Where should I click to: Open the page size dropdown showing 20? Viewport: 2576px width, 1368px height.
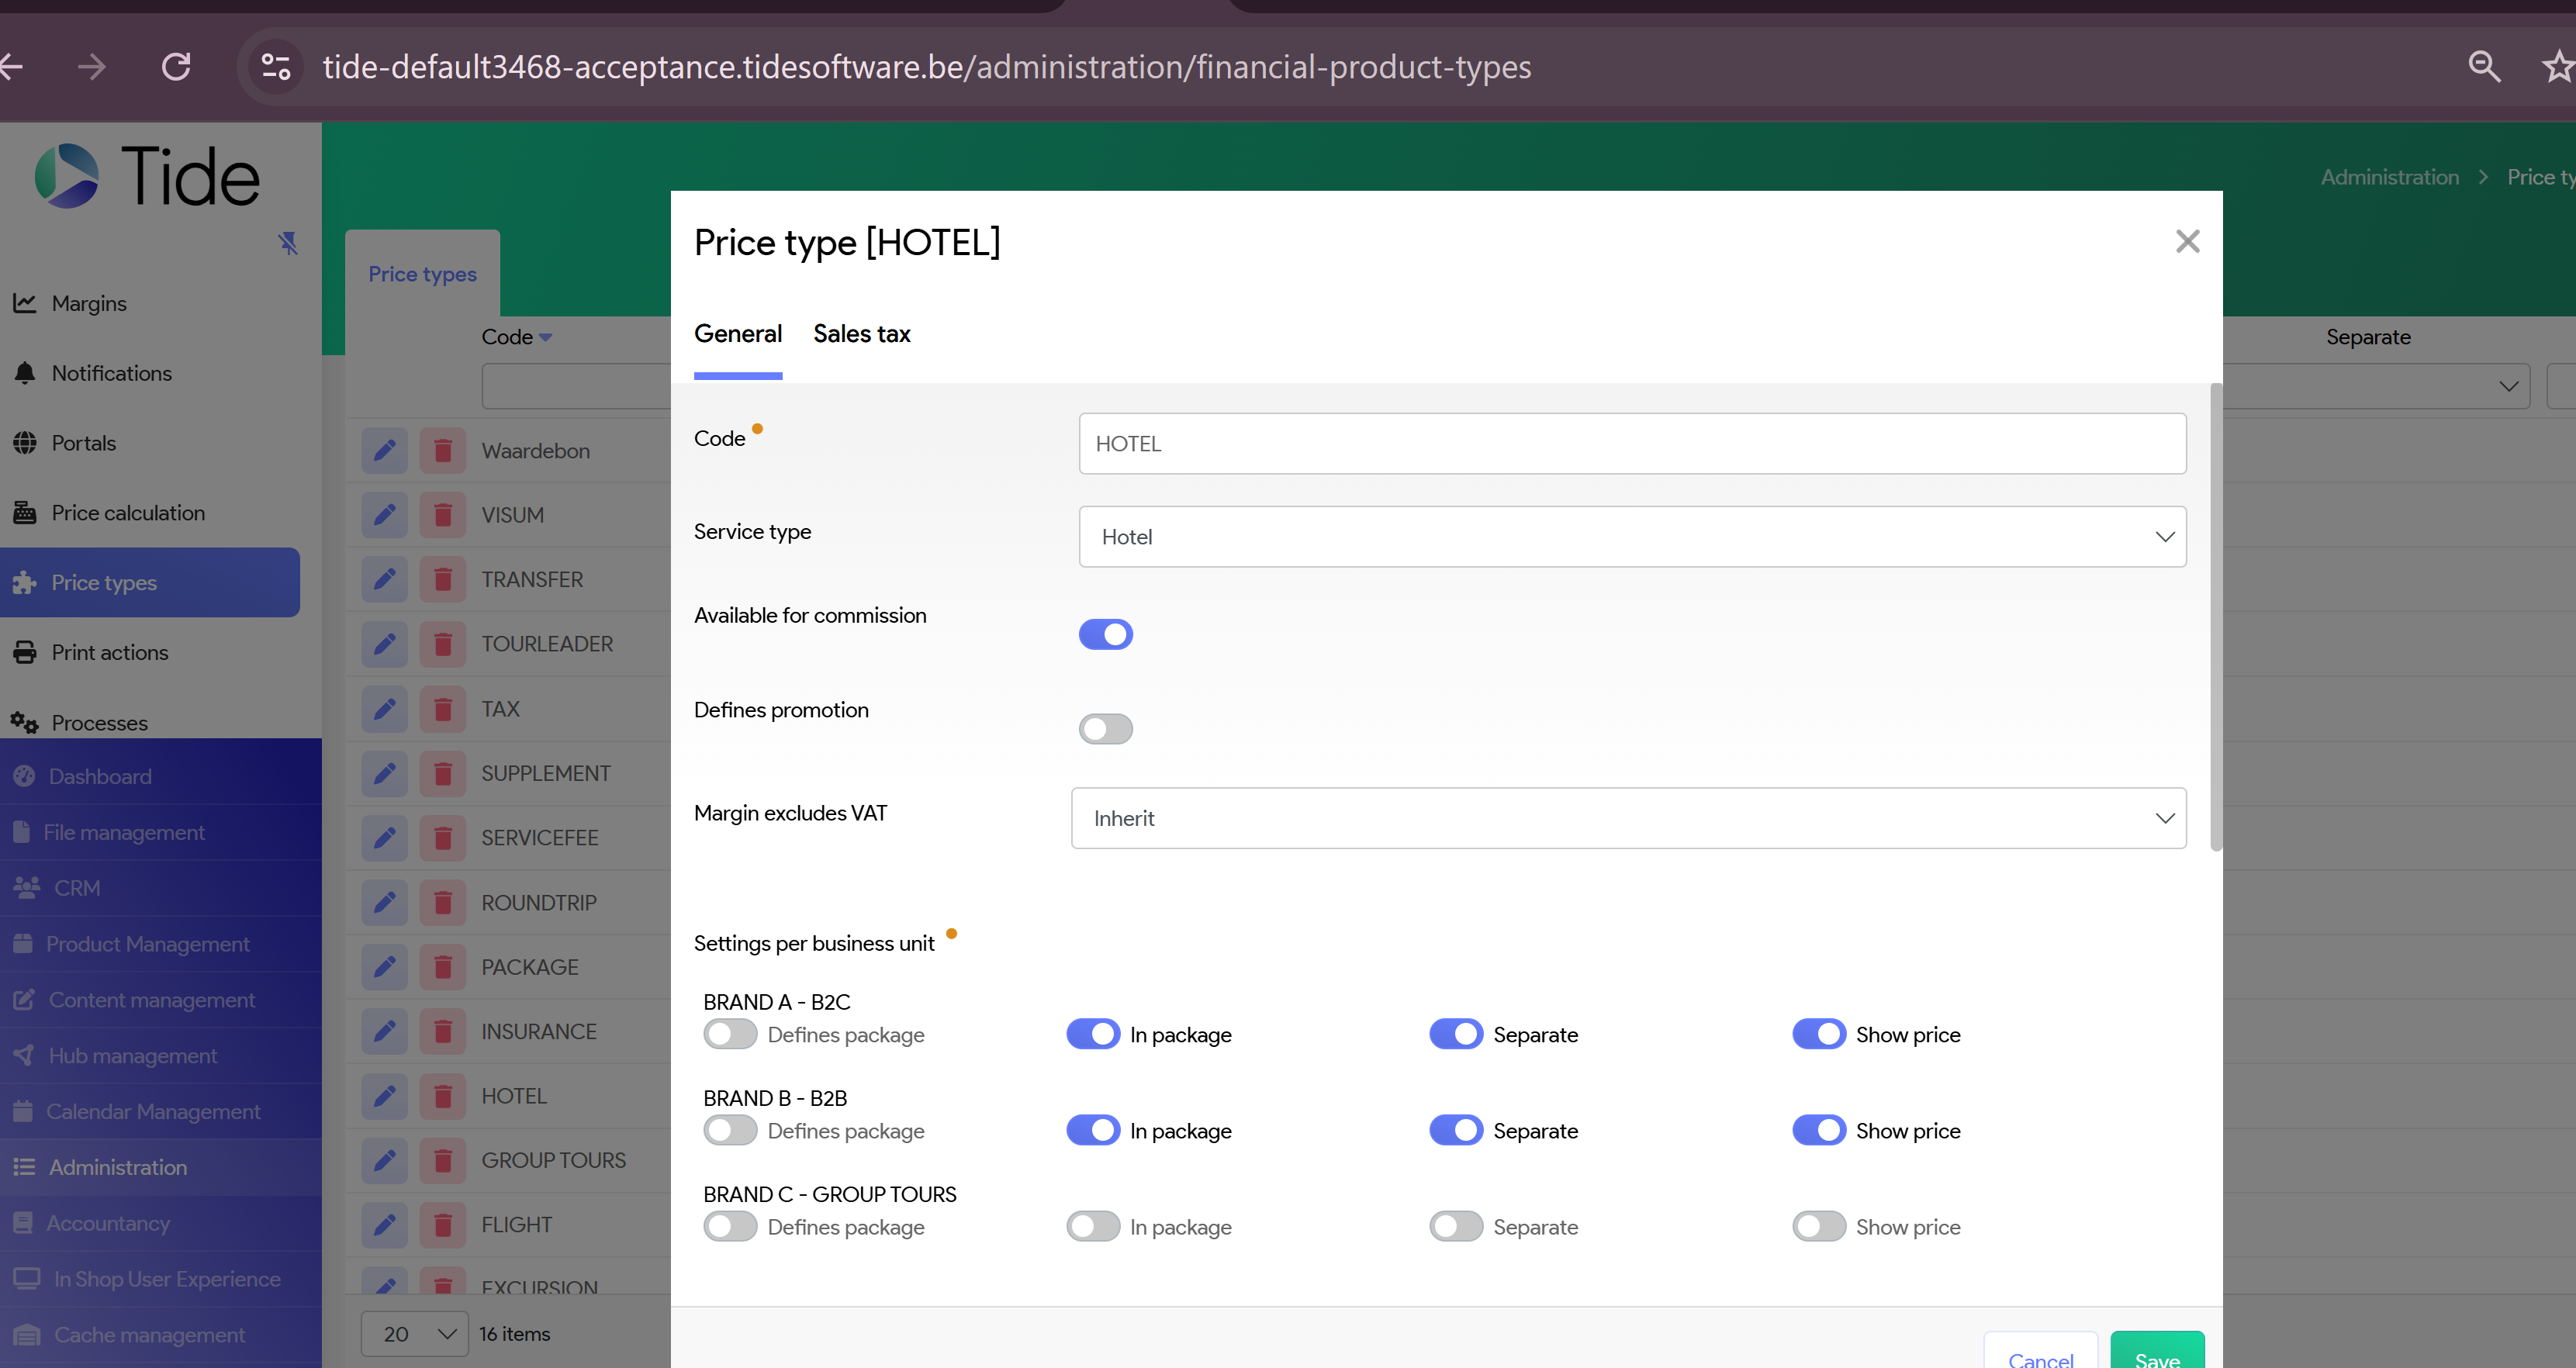(415, 1333)
